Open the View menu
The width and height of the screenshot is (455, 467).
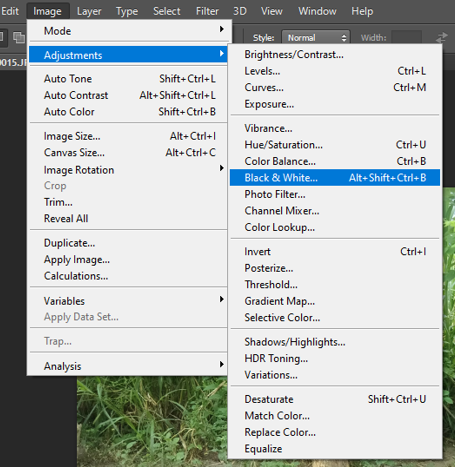pos(272,11)
